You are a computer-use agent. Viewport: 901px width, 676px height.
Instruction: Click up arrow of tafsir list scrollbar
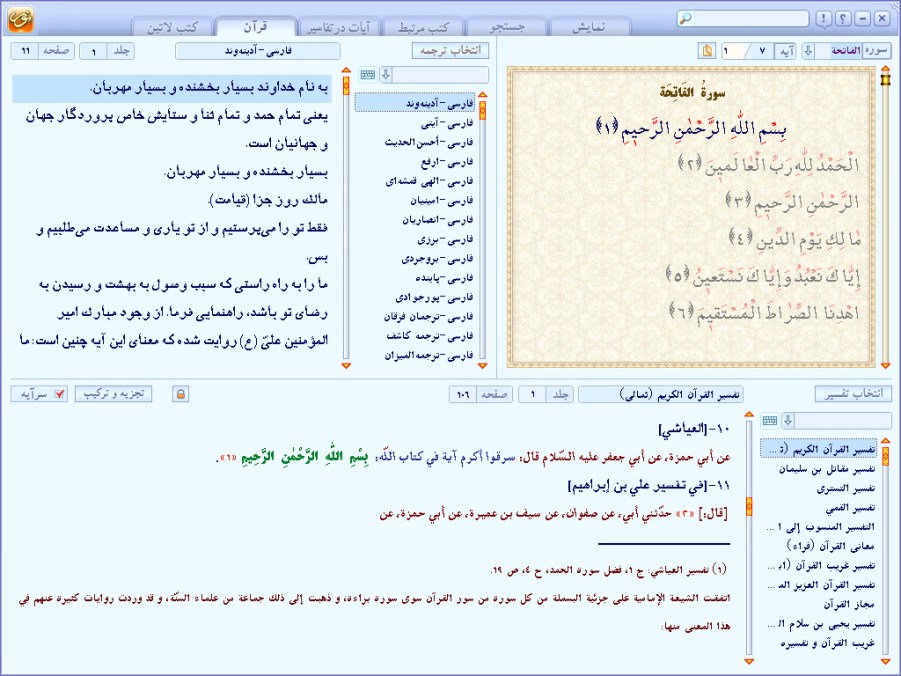click(885, 441)
